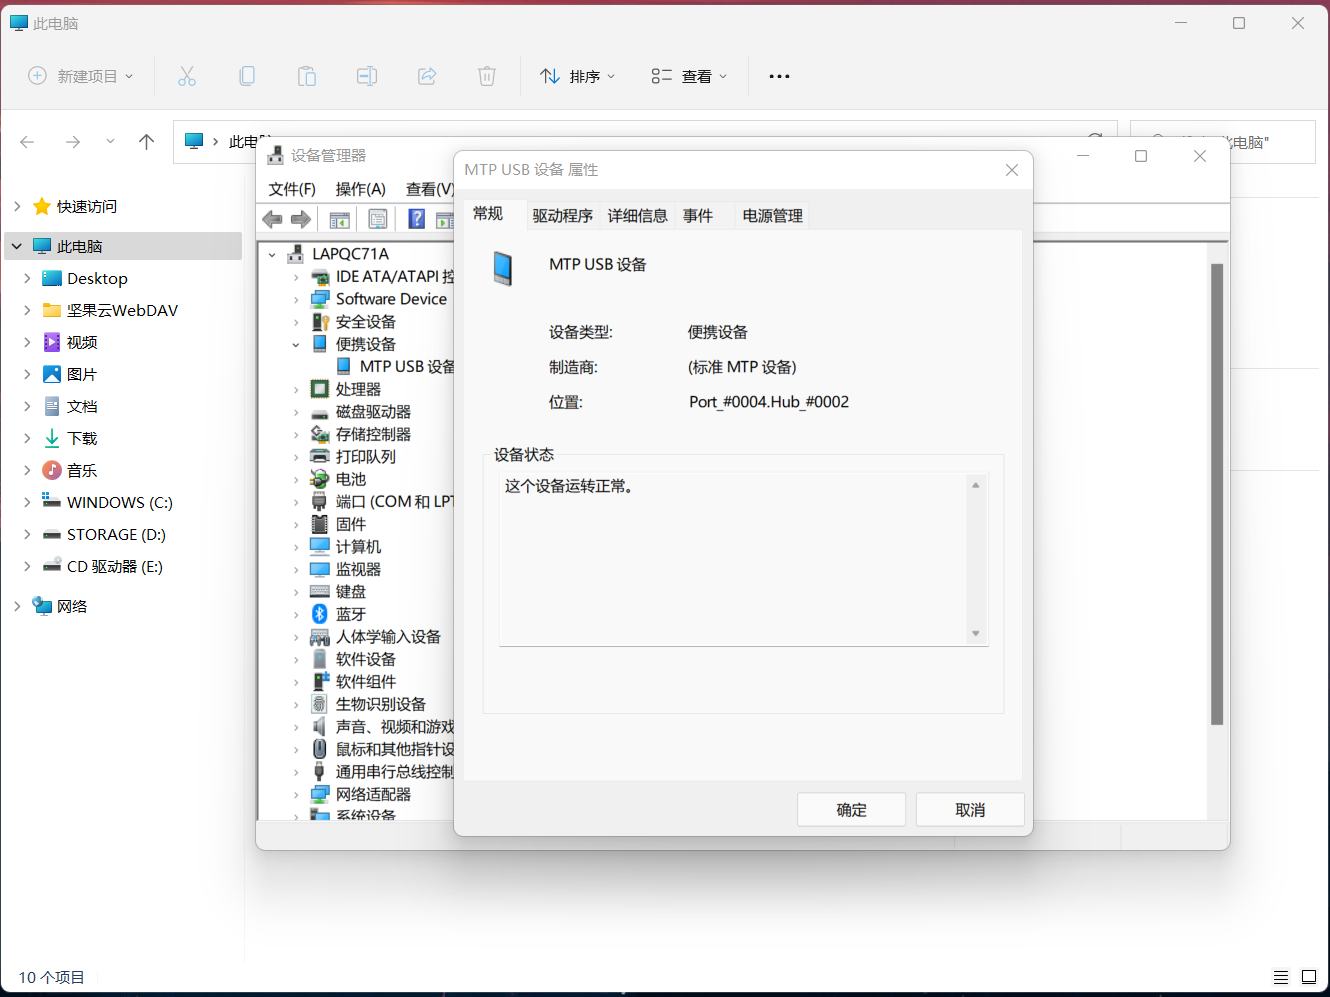Open the 电源管理 tab
The width and height of the screenshot is (1330, 997).
coord(772,216)
